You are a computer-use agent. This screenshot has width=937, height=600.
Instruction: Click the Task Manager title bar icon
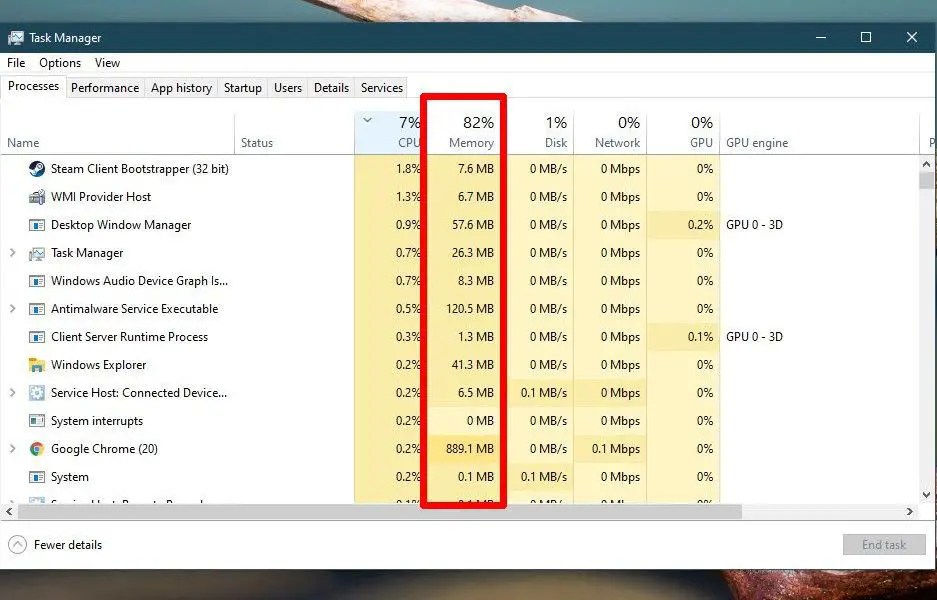[x=16, y=37]
